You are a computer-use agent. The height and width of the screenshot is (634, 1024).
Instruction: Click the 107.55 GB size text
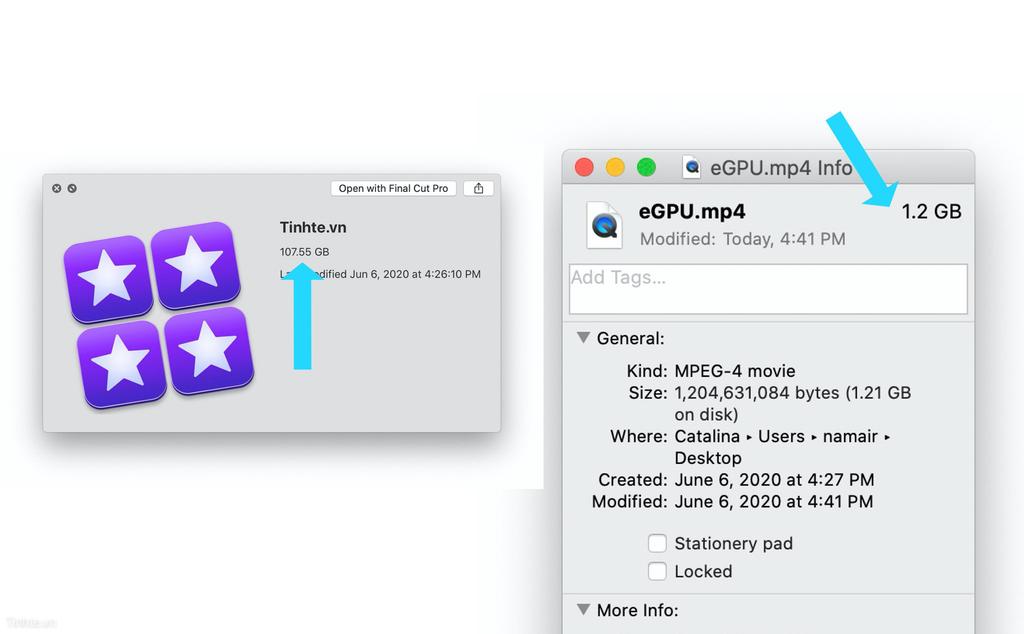click(304, 251)
